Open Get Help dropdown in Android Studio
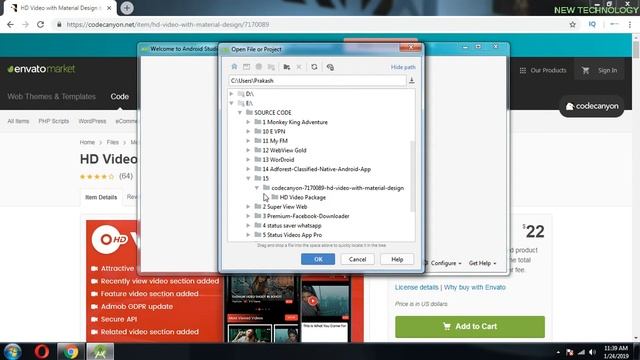640x360 pixels. 482,263
